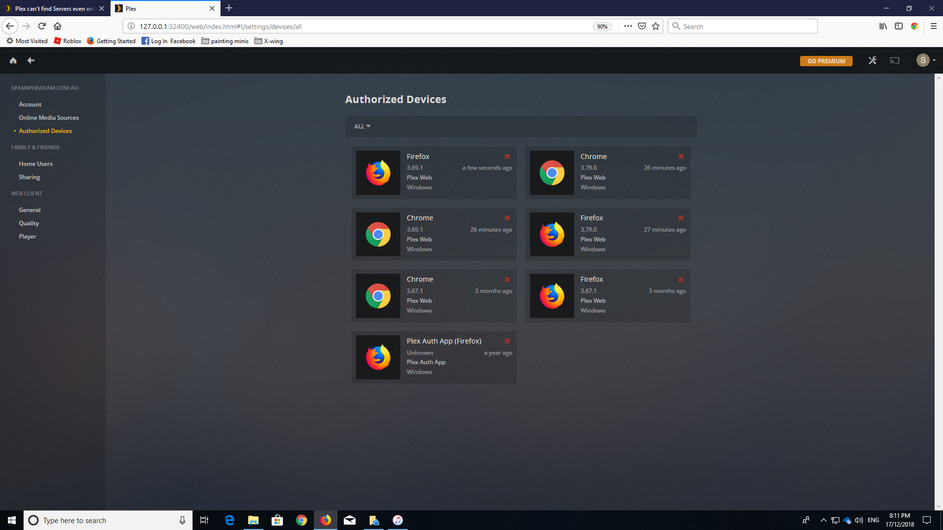Click Firefox 3.67.1 device icon
943x530 pixels.
pyautogui.click(x=551, y=296)
